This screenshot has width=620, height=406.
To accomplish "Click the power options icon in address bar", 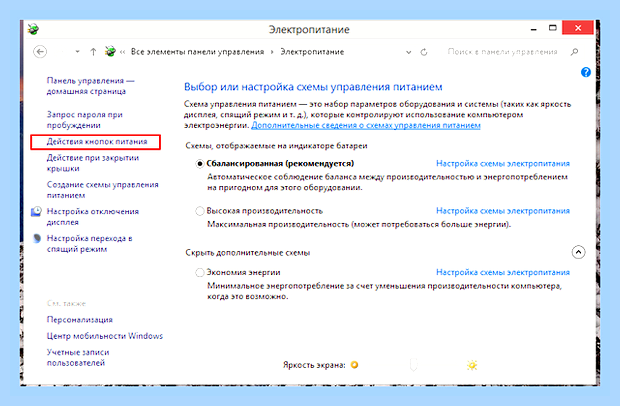I will [110, 51].
